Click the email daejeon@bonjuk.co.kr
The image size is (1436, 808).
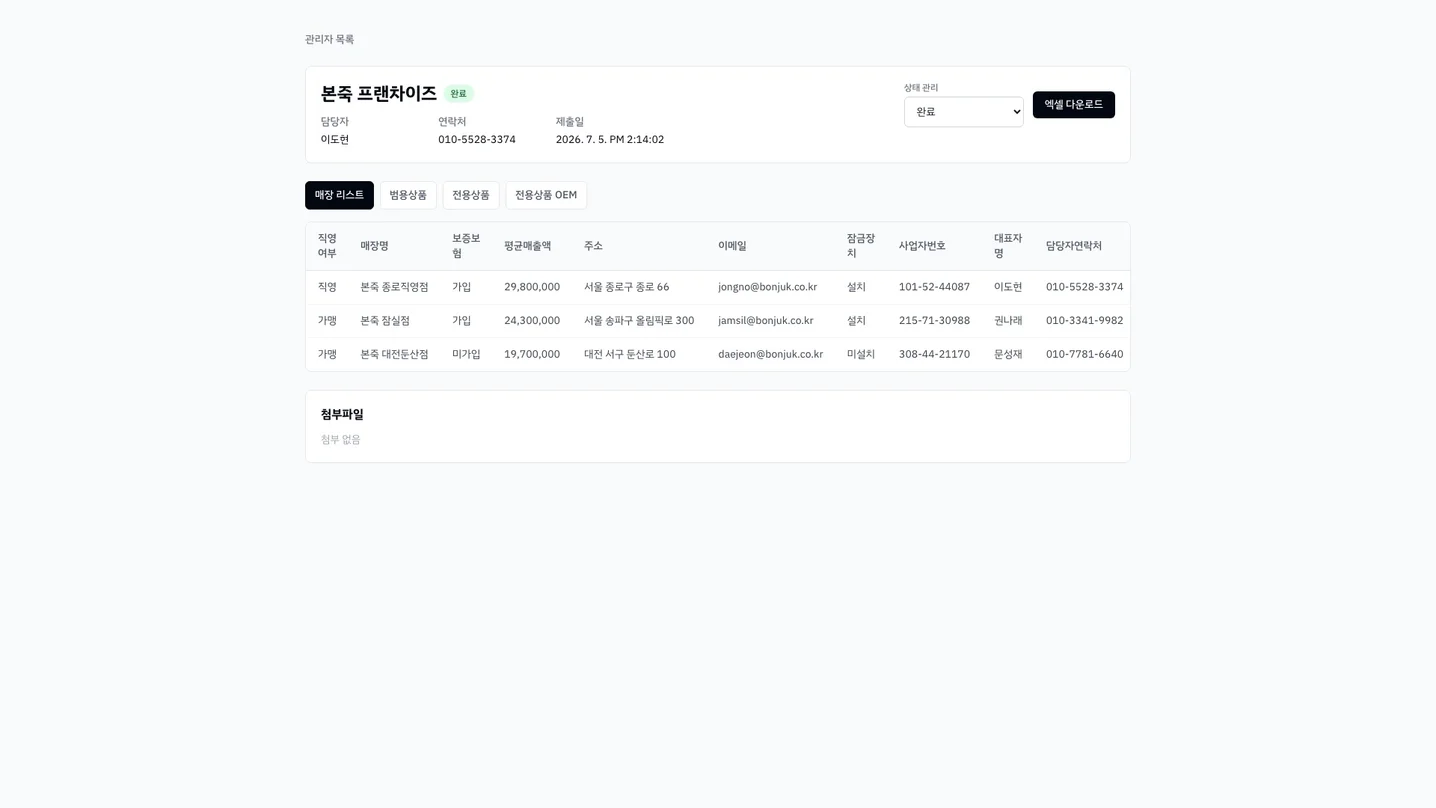click(x=771, y=355)
